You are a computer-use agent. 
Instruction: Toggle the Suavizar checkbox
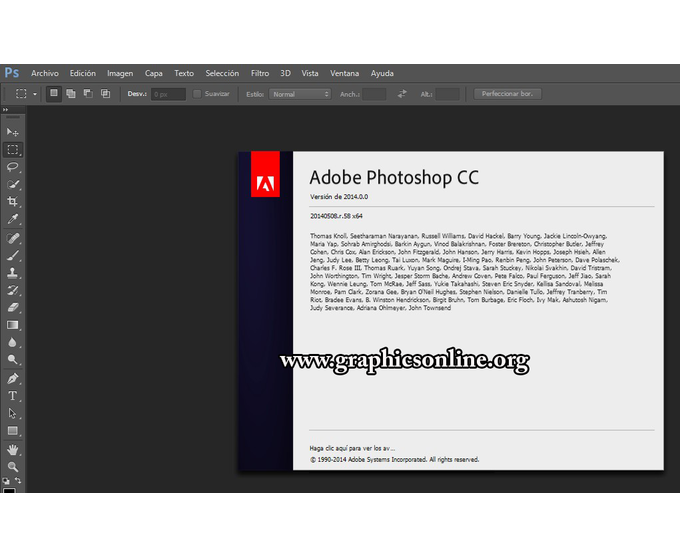[197, 94]
